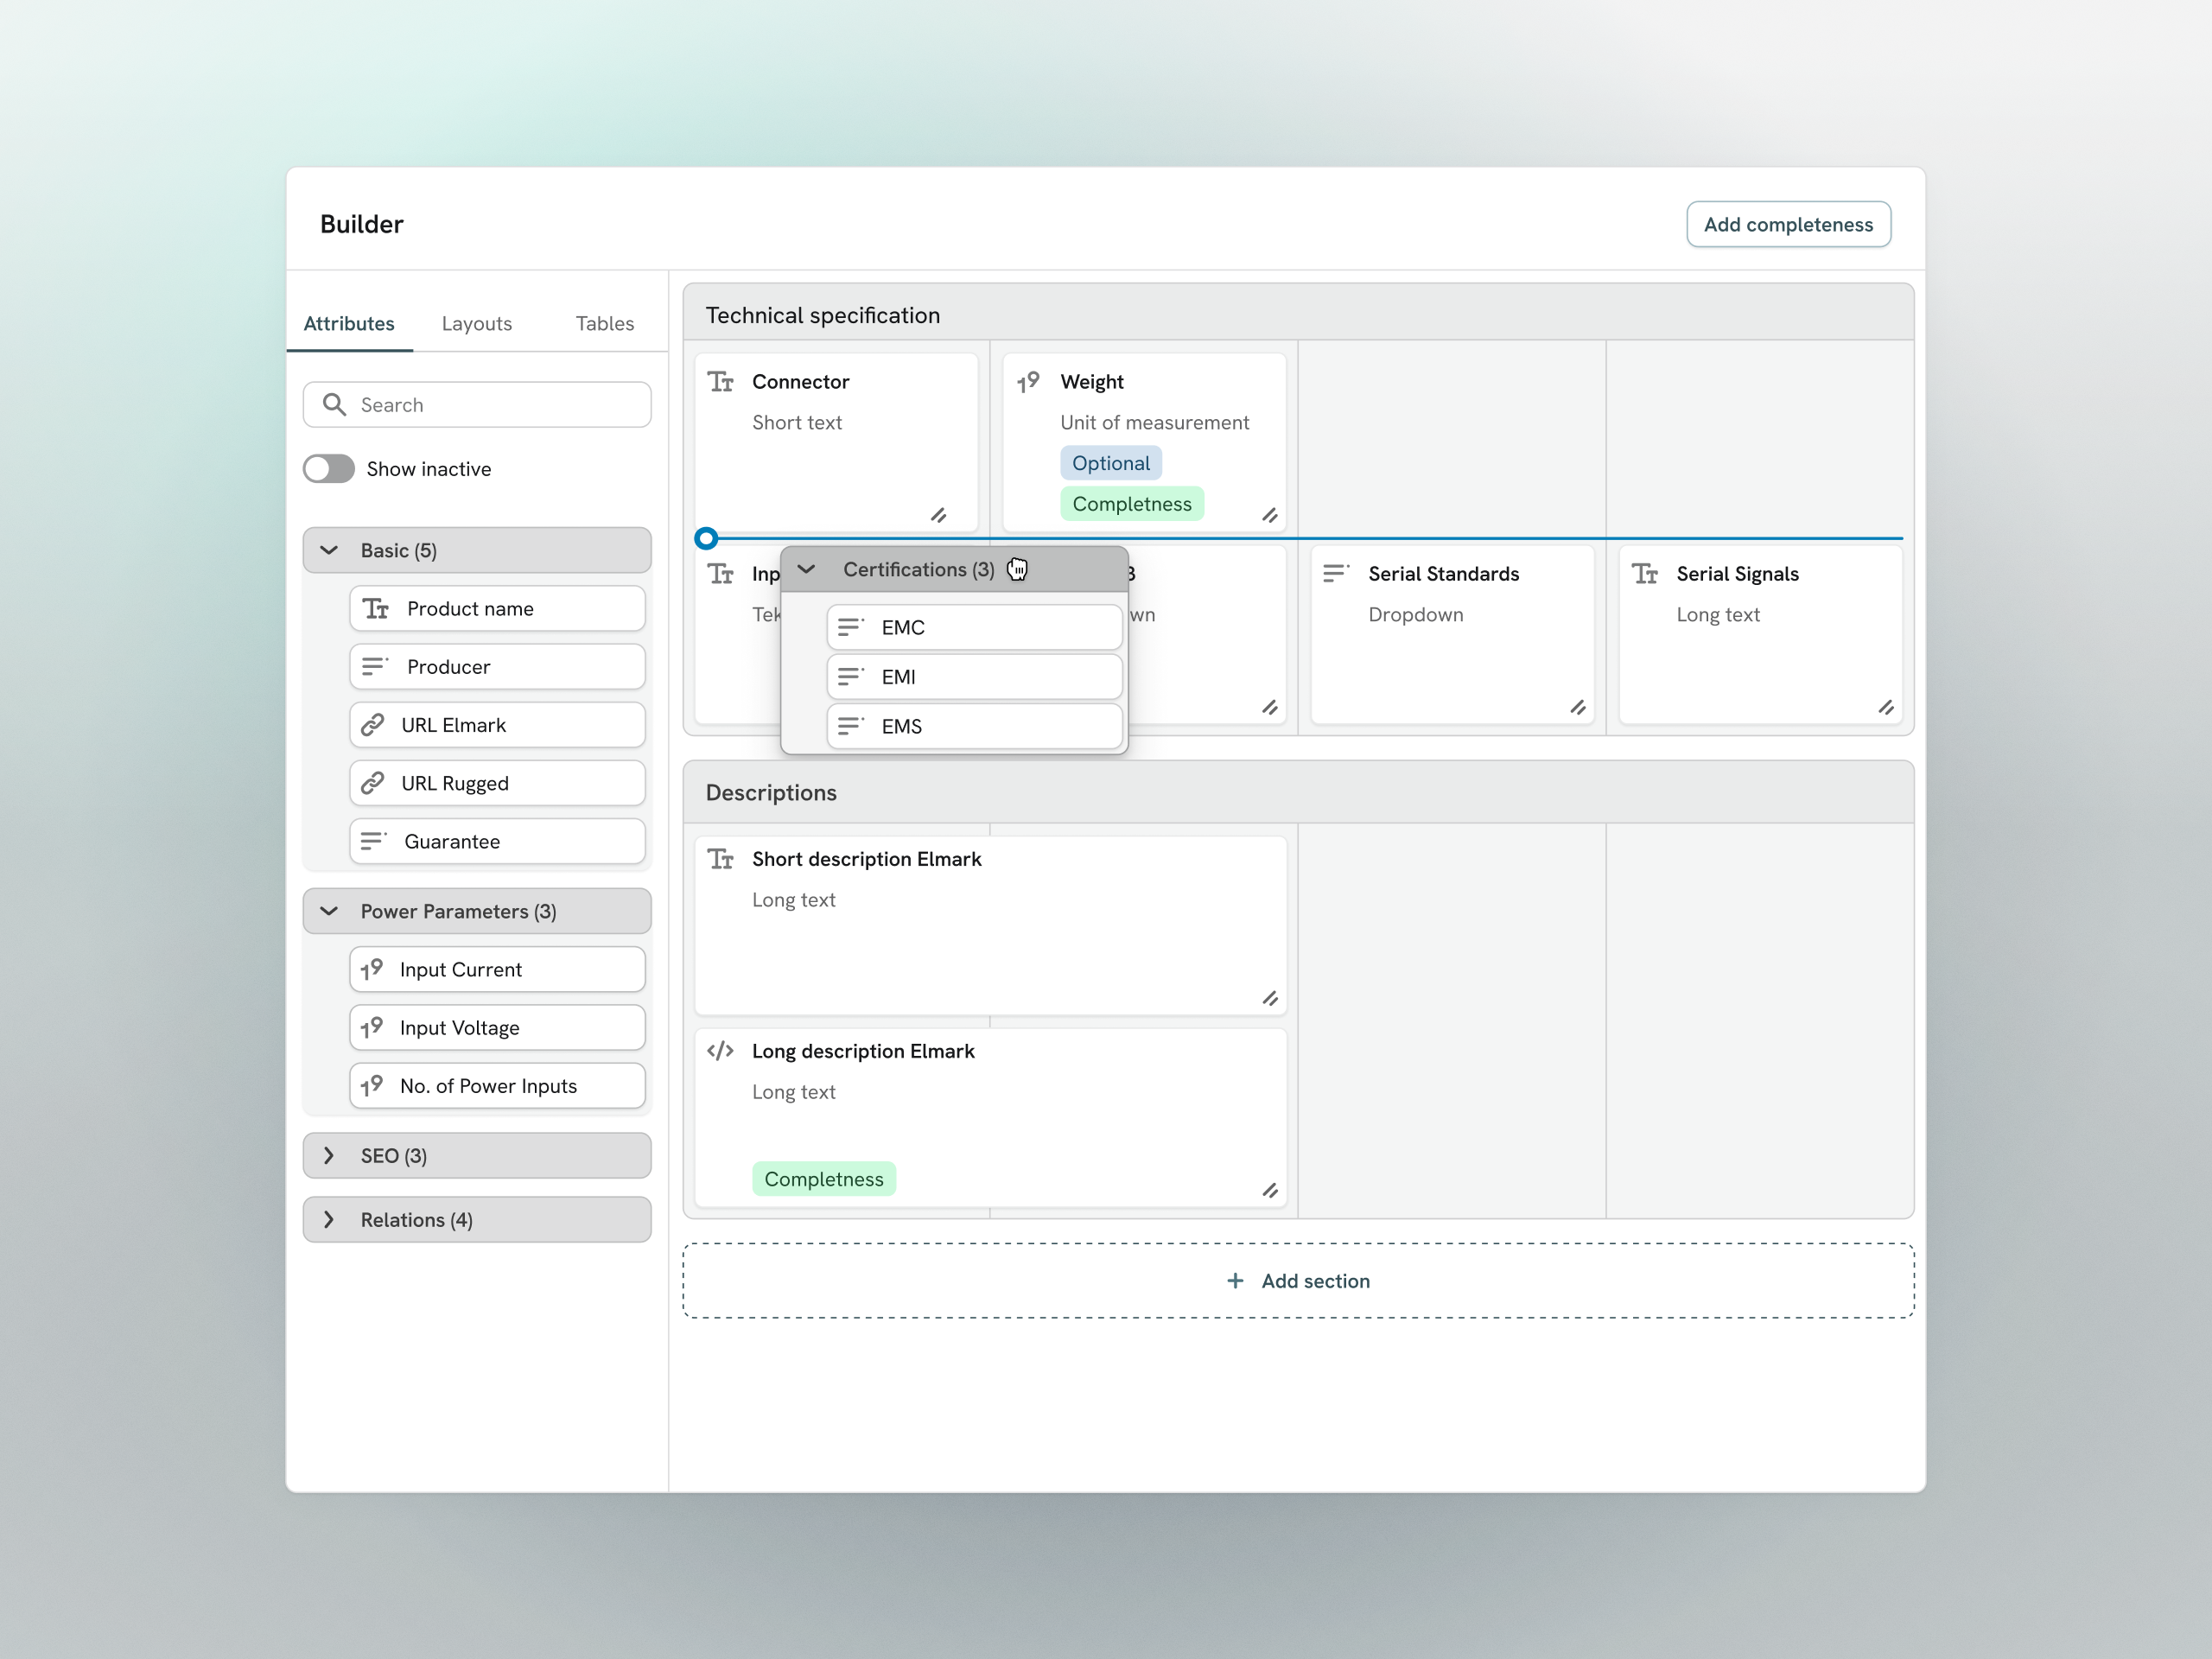Click the text icon beside Product name
Image resolution: width=2212 pixels, height=1659 pixels.
point(376,609)
